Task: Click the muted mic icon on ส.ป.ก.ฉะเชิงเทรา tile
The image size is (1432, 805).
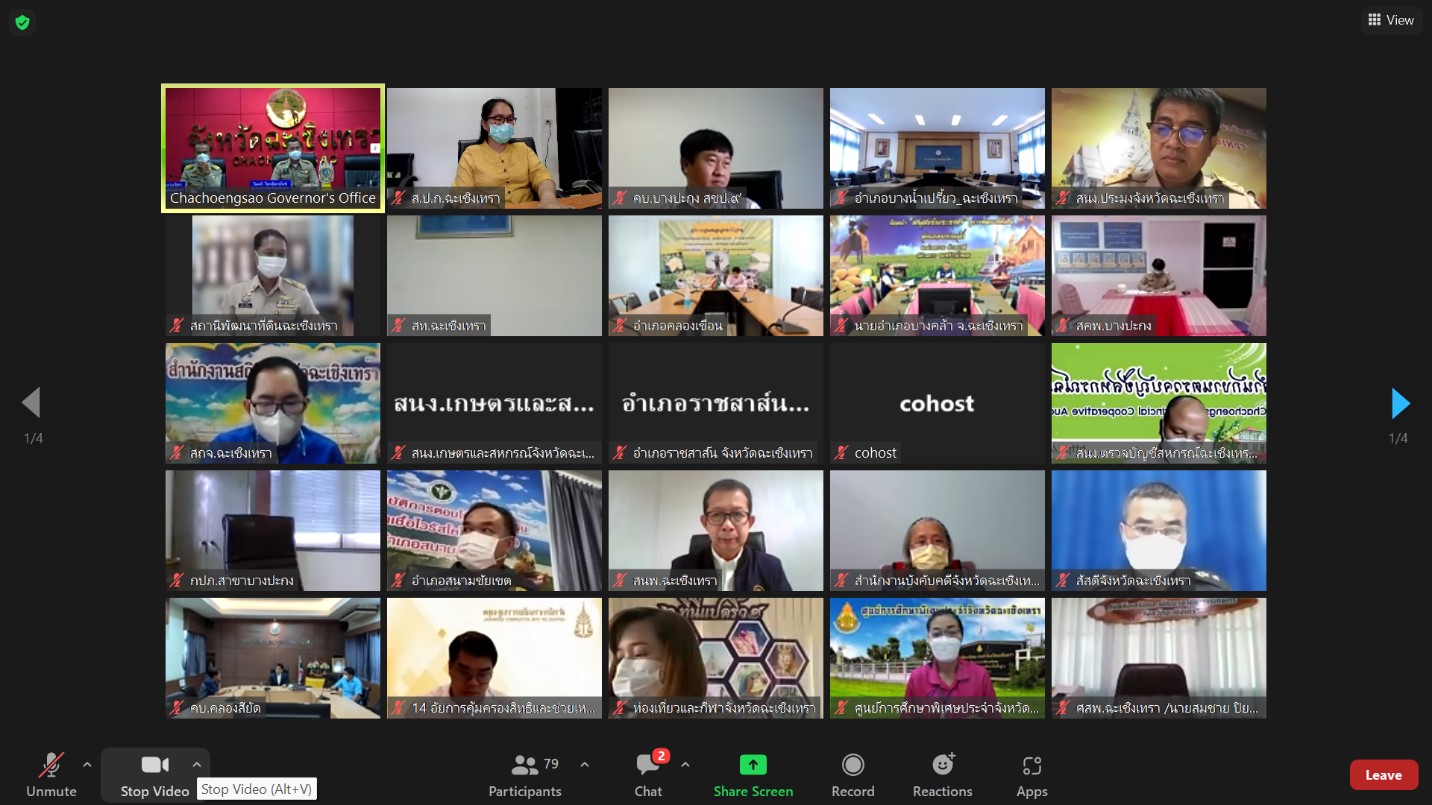Action: pos(399,198)
